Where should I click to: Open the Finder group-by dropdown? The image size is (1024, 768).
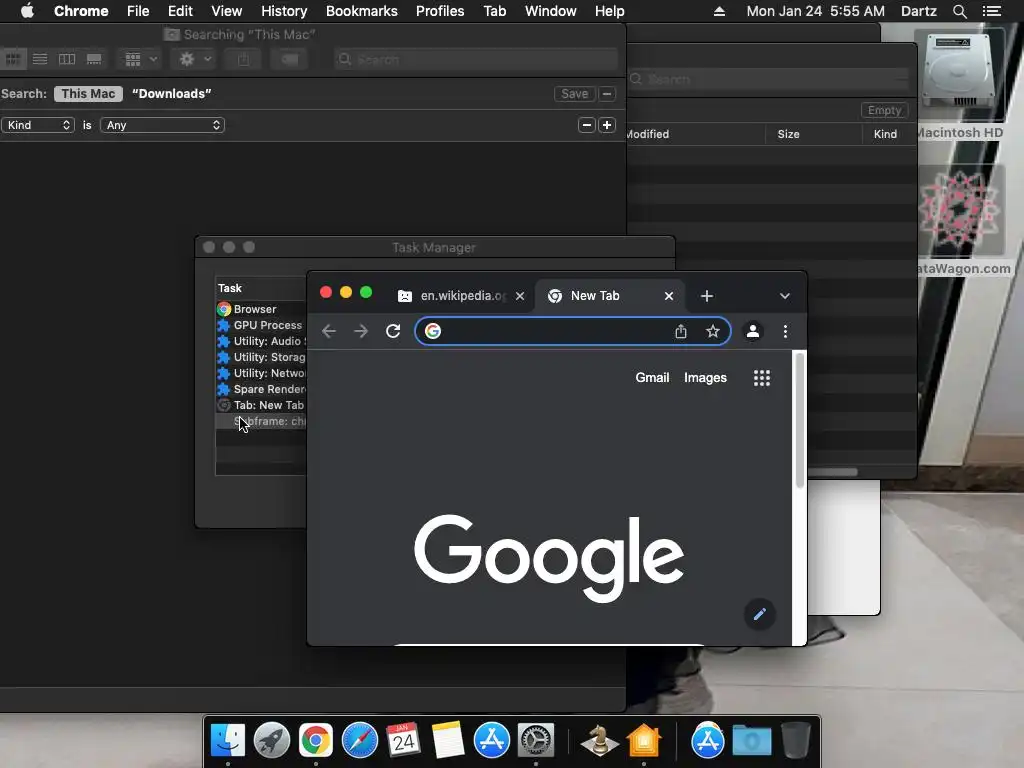coord(140,59)
